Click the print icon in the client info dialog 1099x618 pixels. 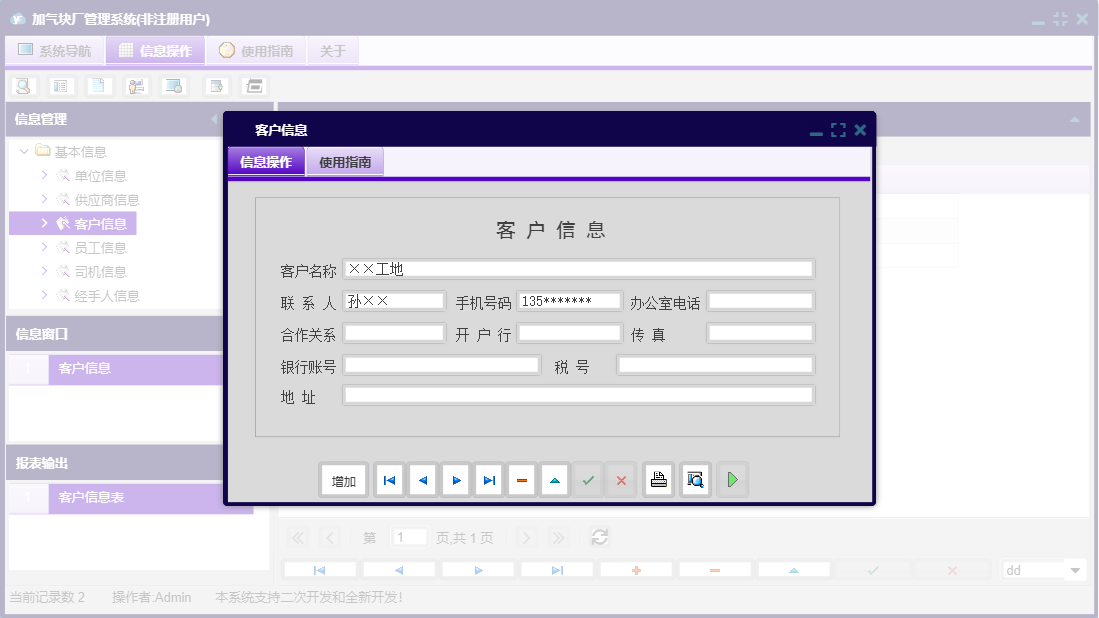658,480
